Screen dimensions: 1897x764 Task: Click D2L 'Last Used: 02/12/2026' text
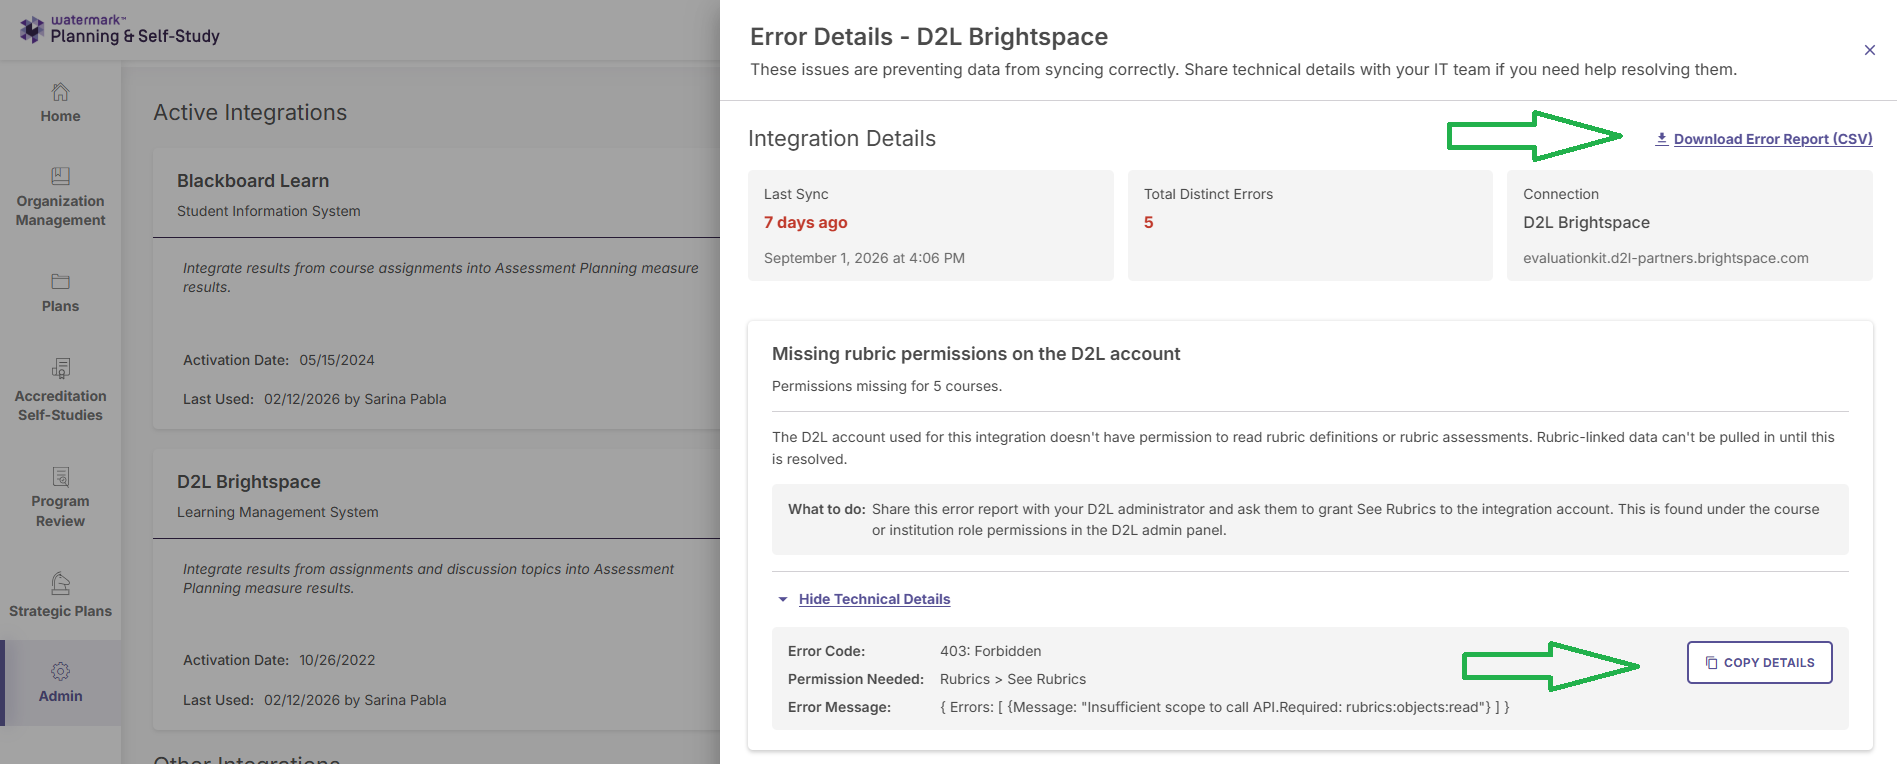click(x=315, y=700)
